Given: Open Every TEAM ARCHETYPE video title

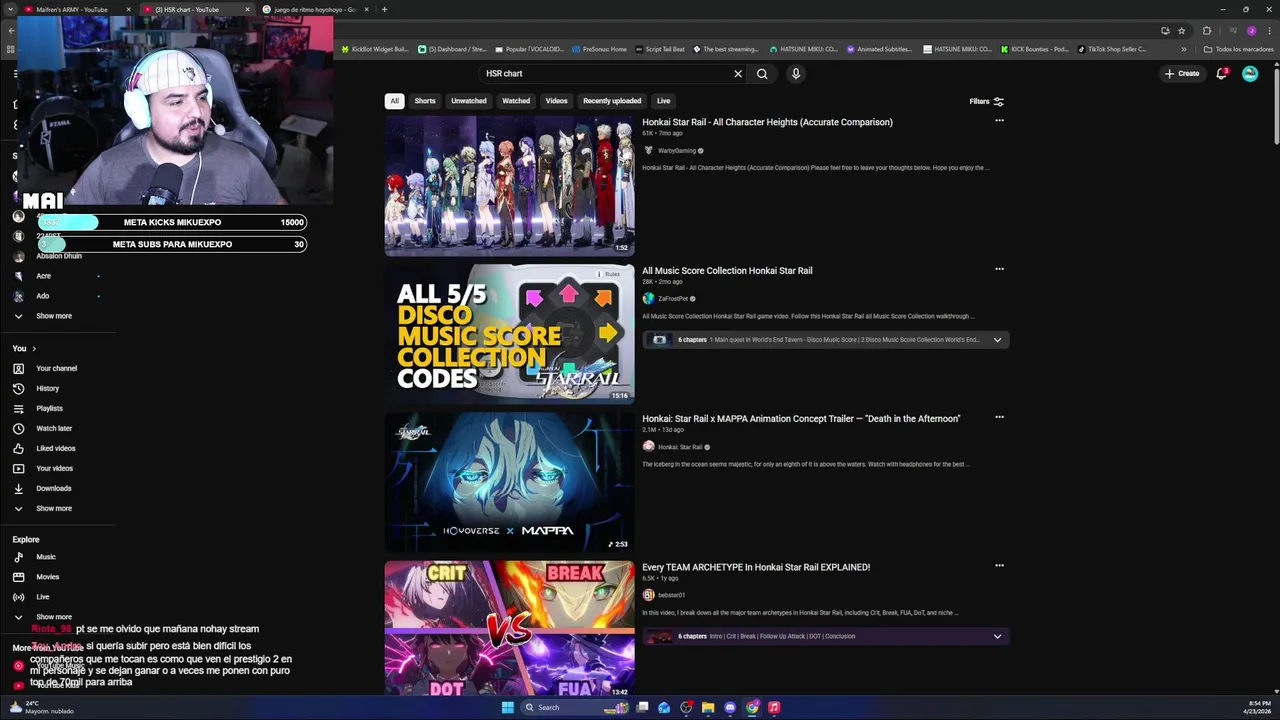Looking at the screenshot, I should (x=756, y=567).
